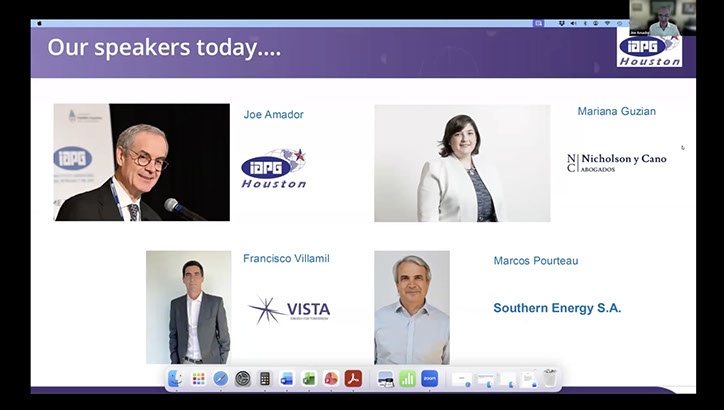The height and width of the screenshot is (410, 724).
Task: Toggle the Wi-Fi status menu
Action: coord(606,22)
